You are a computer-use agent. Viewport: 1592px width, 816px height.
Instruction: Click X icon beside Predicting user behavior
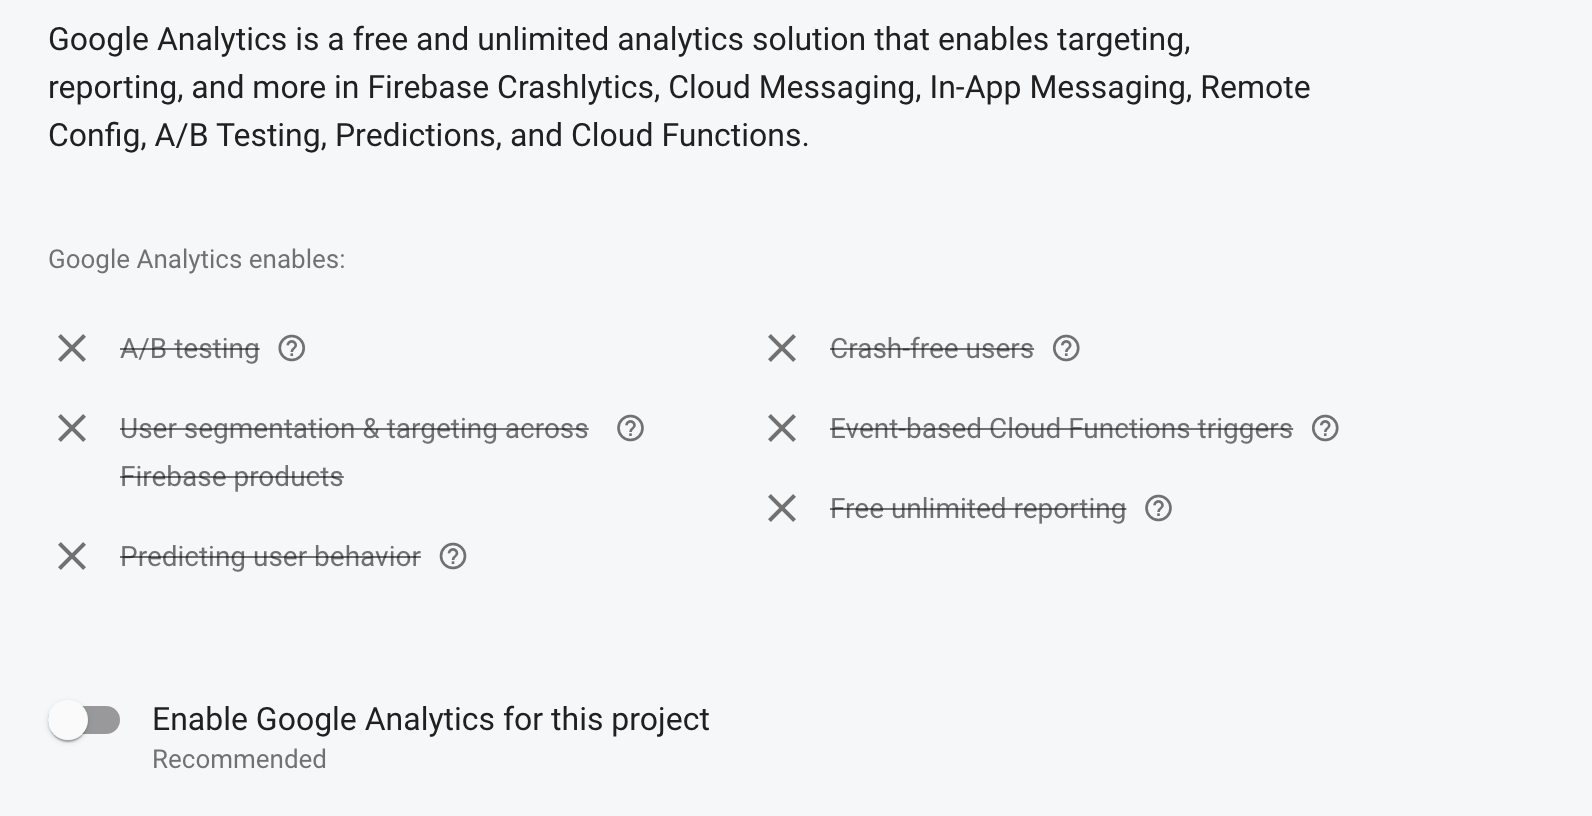[72, 556]
